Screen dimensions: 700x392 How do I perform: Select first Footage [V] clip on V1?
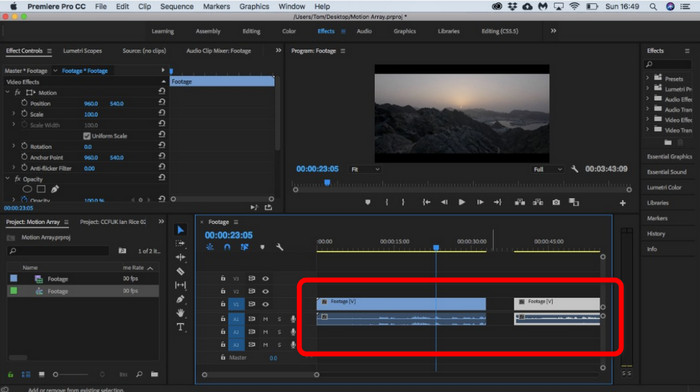tap(401, 304)
